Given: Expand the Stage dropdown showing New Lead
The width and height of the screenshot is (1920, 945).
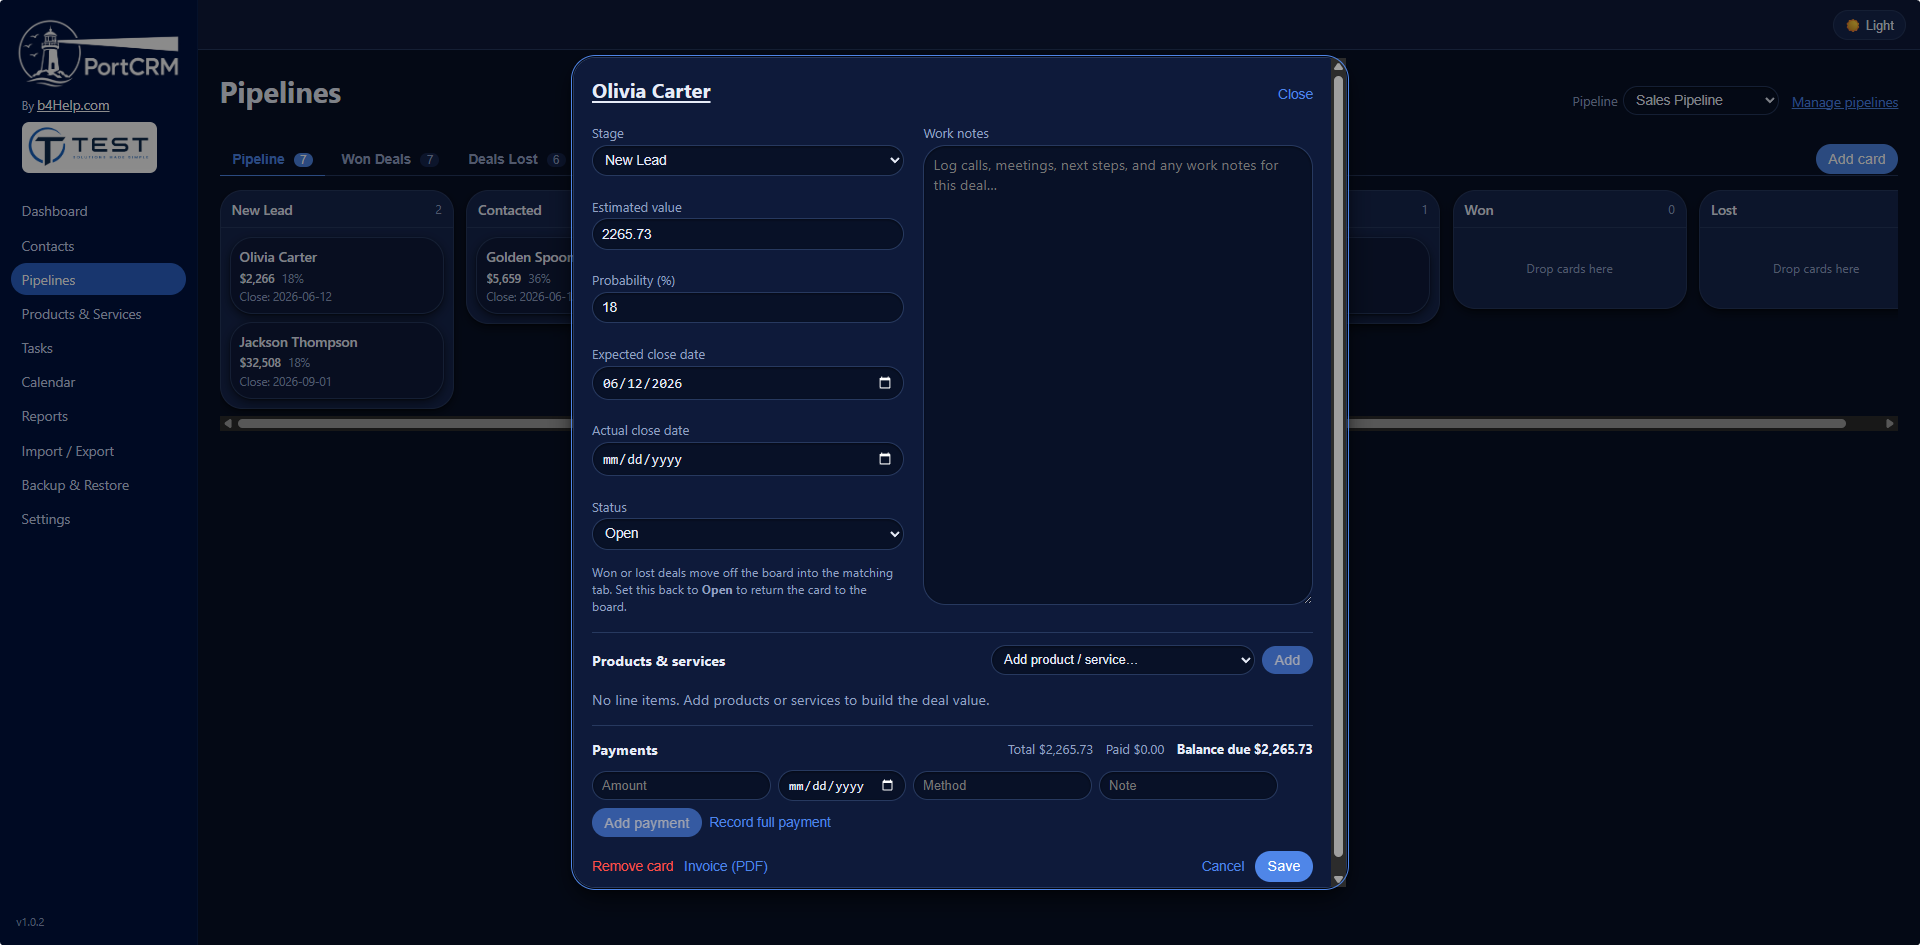Looking at the screenshot, I should click(x=747, y=160).
